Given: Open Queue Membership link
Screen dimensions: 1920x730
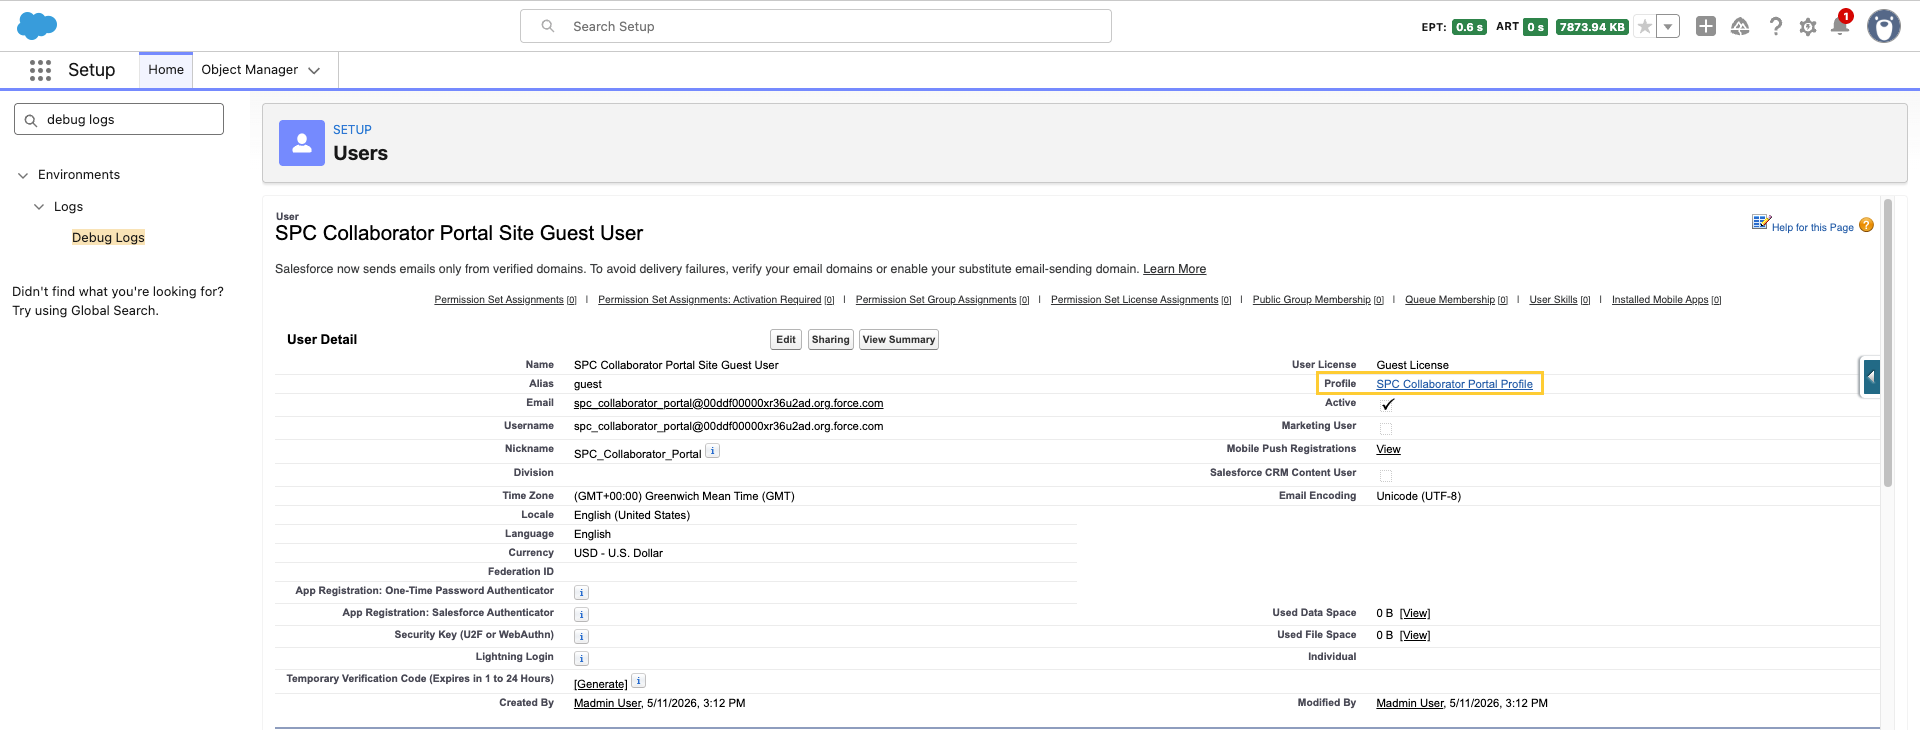Looking at the screenshot, I should click(1450, 300).
